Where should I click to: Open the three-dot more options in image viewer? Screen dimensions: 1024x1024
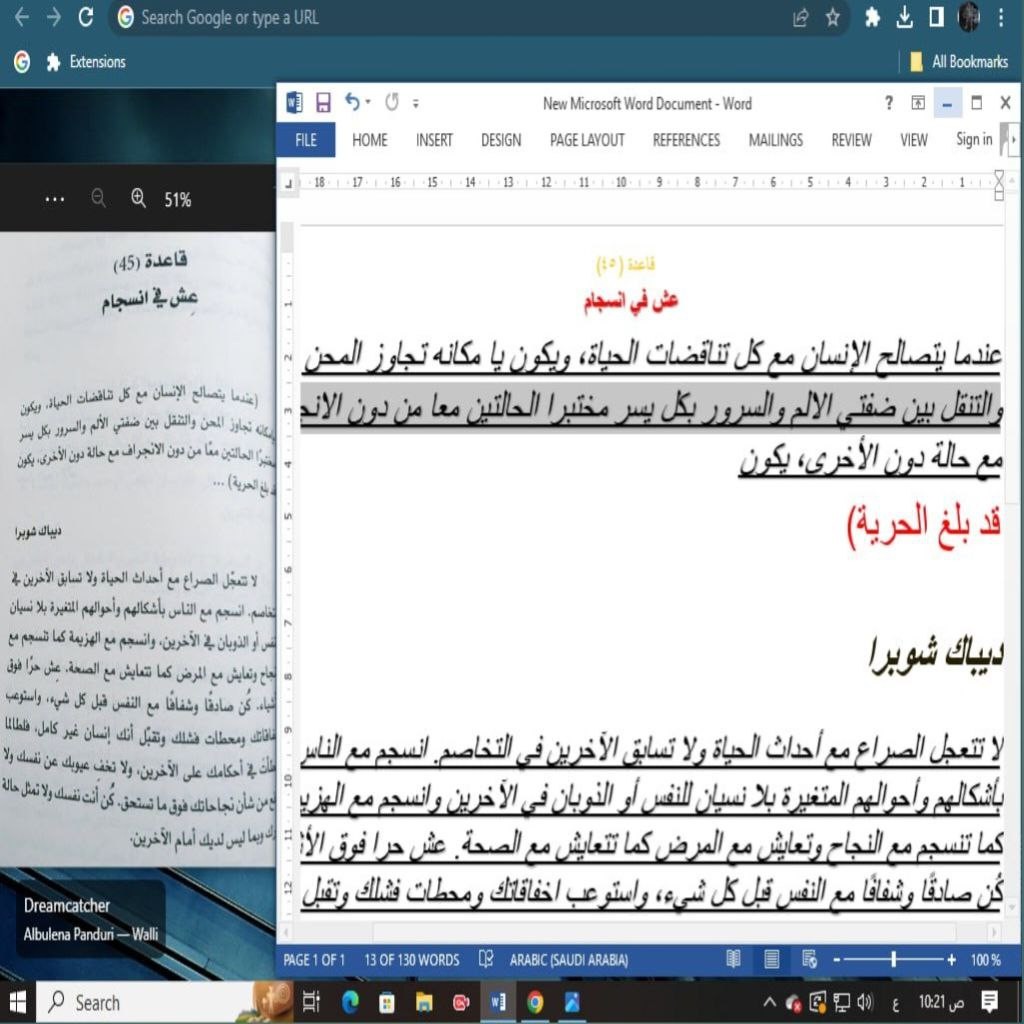55,199
